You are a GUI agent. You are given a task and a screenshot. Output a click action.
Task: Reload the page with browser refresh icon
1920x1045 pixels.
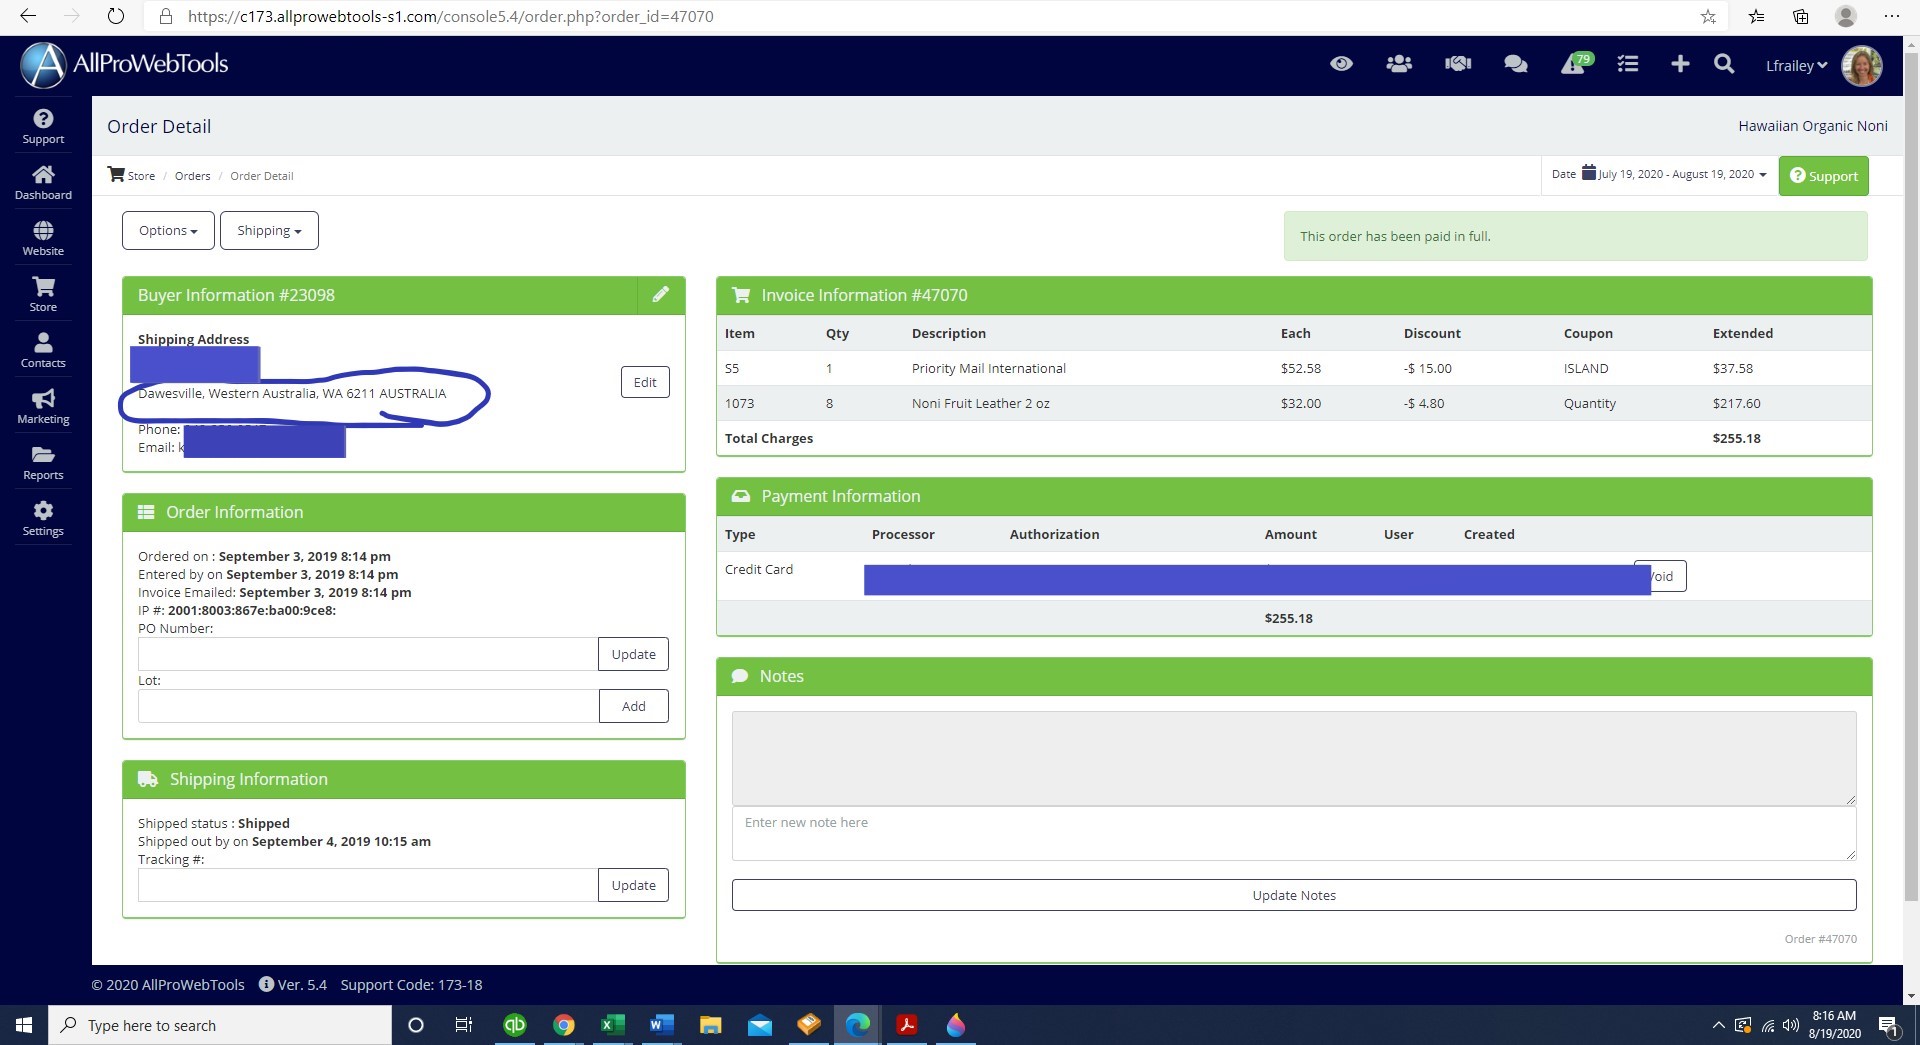[116, 16]
